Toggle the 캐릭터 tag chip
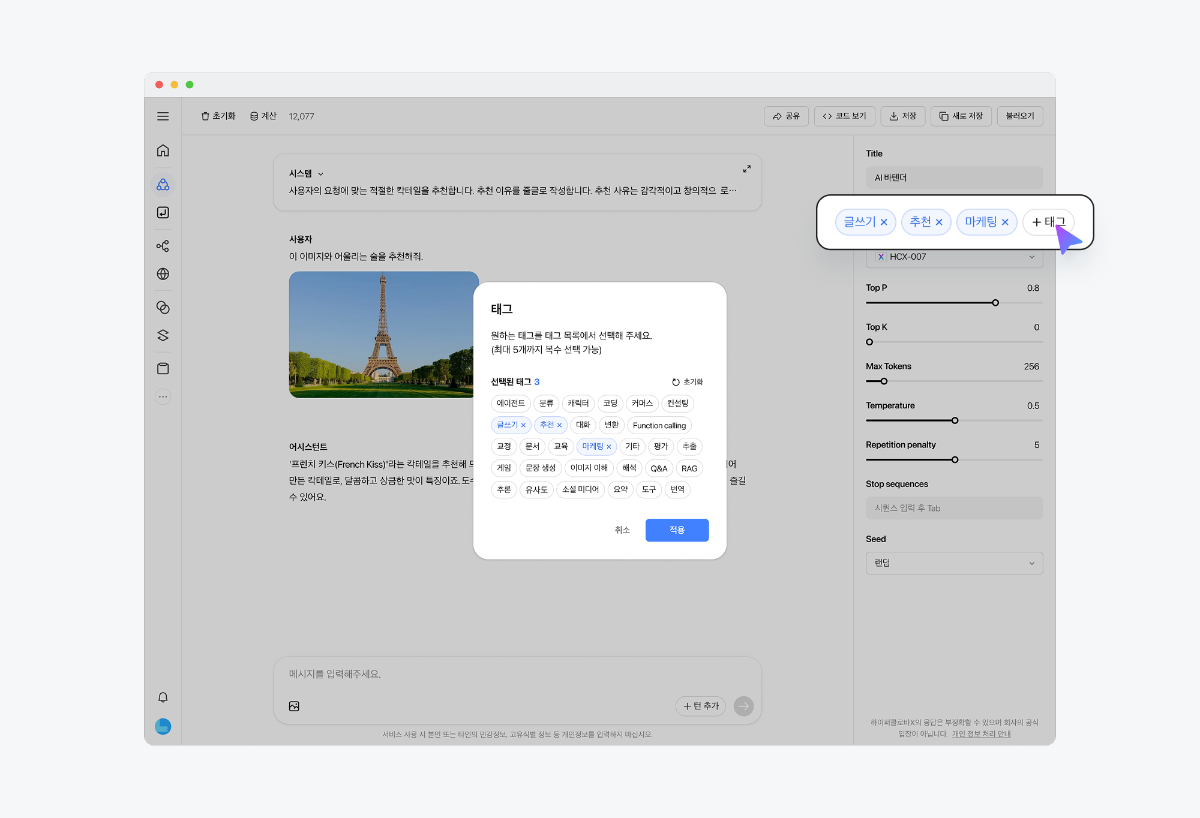 [578, 404]
